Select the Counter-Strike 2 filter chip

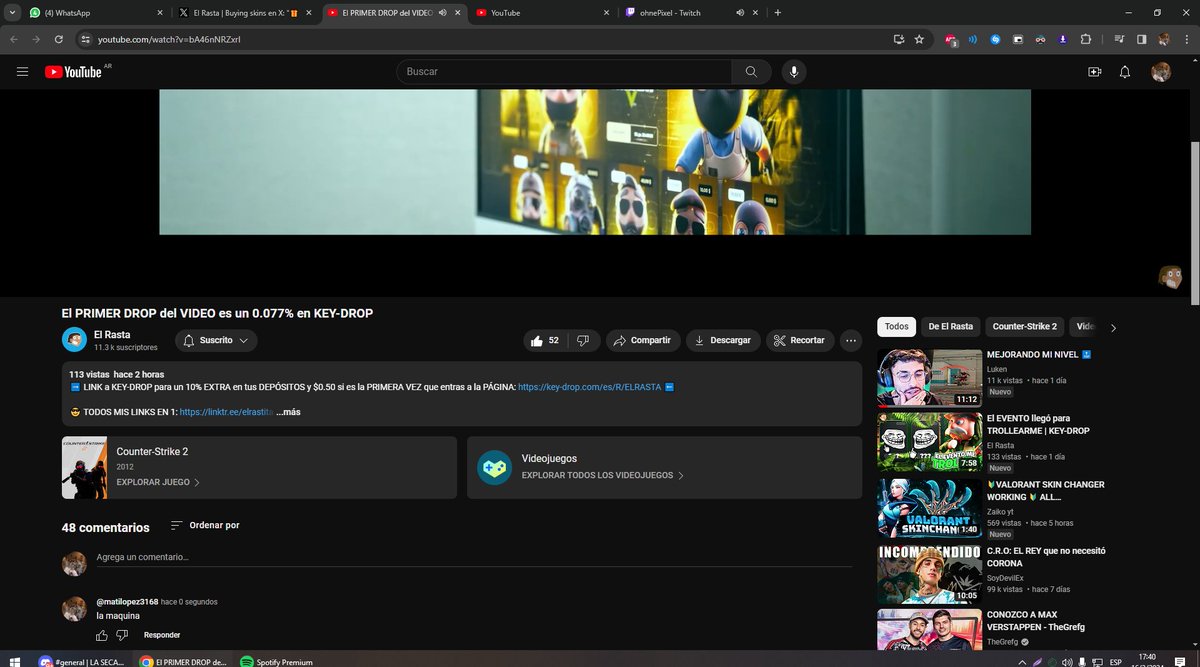pos(1025,327)
